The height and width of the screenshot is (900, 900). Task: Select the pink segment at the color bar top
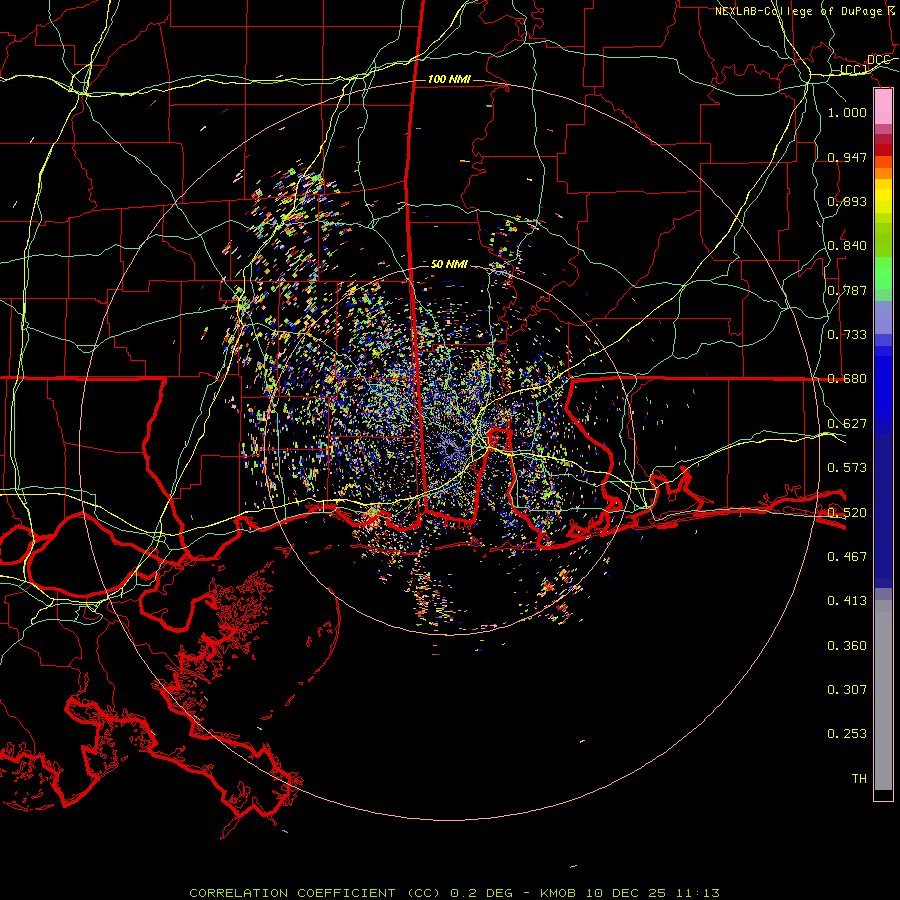[883, 107]
